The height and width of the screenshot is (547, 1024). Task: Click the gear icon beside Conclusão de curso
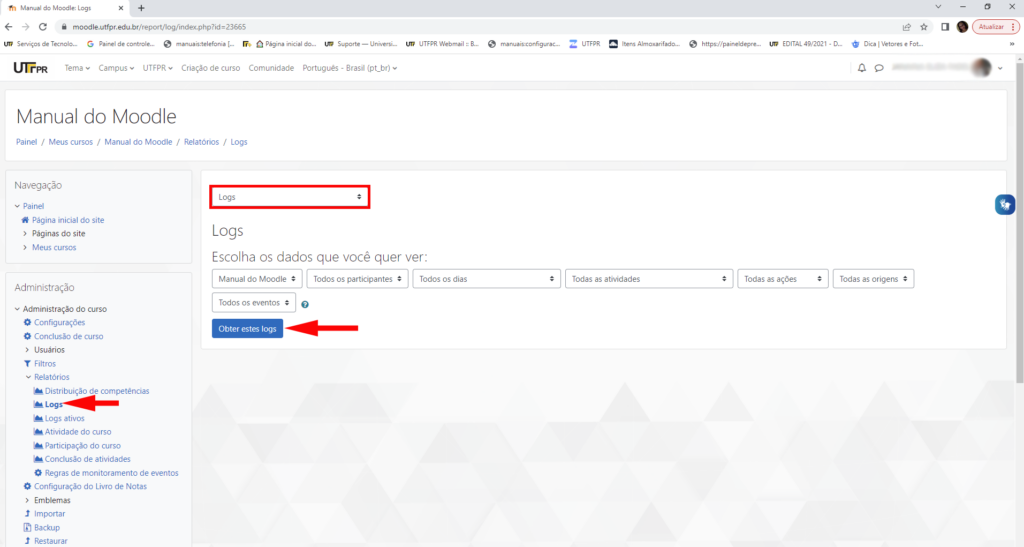[x=27, y=336]
